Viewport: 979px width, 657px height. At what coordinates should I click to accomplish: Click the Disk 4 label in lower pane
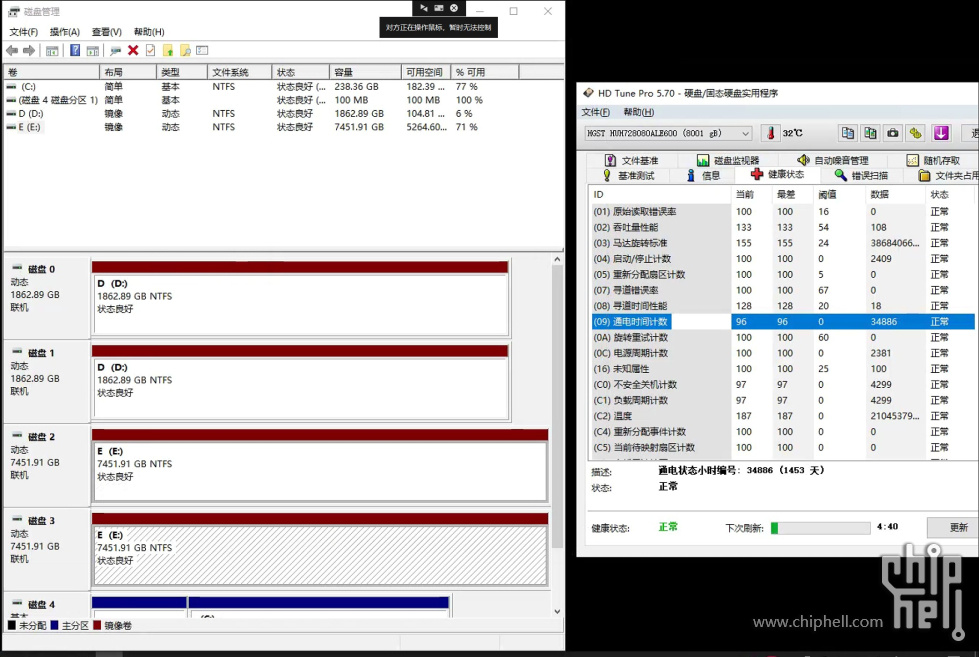[41, 605]
